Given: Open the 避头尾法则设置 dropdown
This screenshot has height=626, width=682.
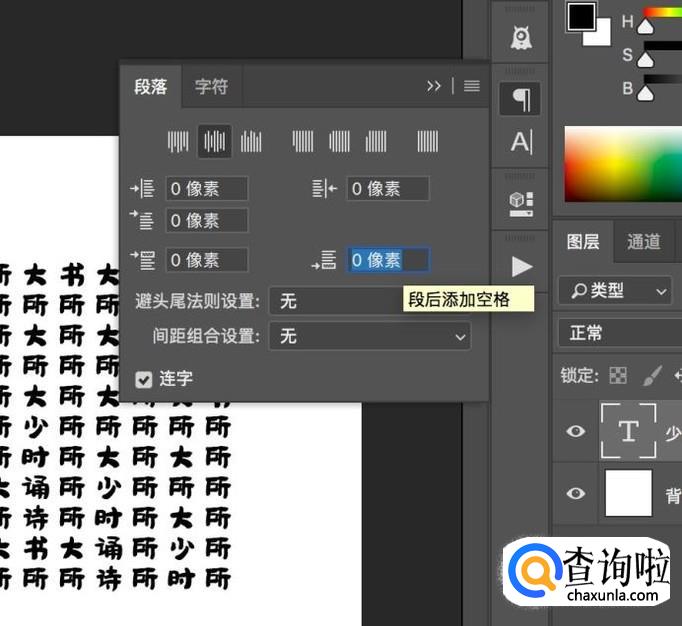Looking at the screenshot, I should [x=371, y=301].
